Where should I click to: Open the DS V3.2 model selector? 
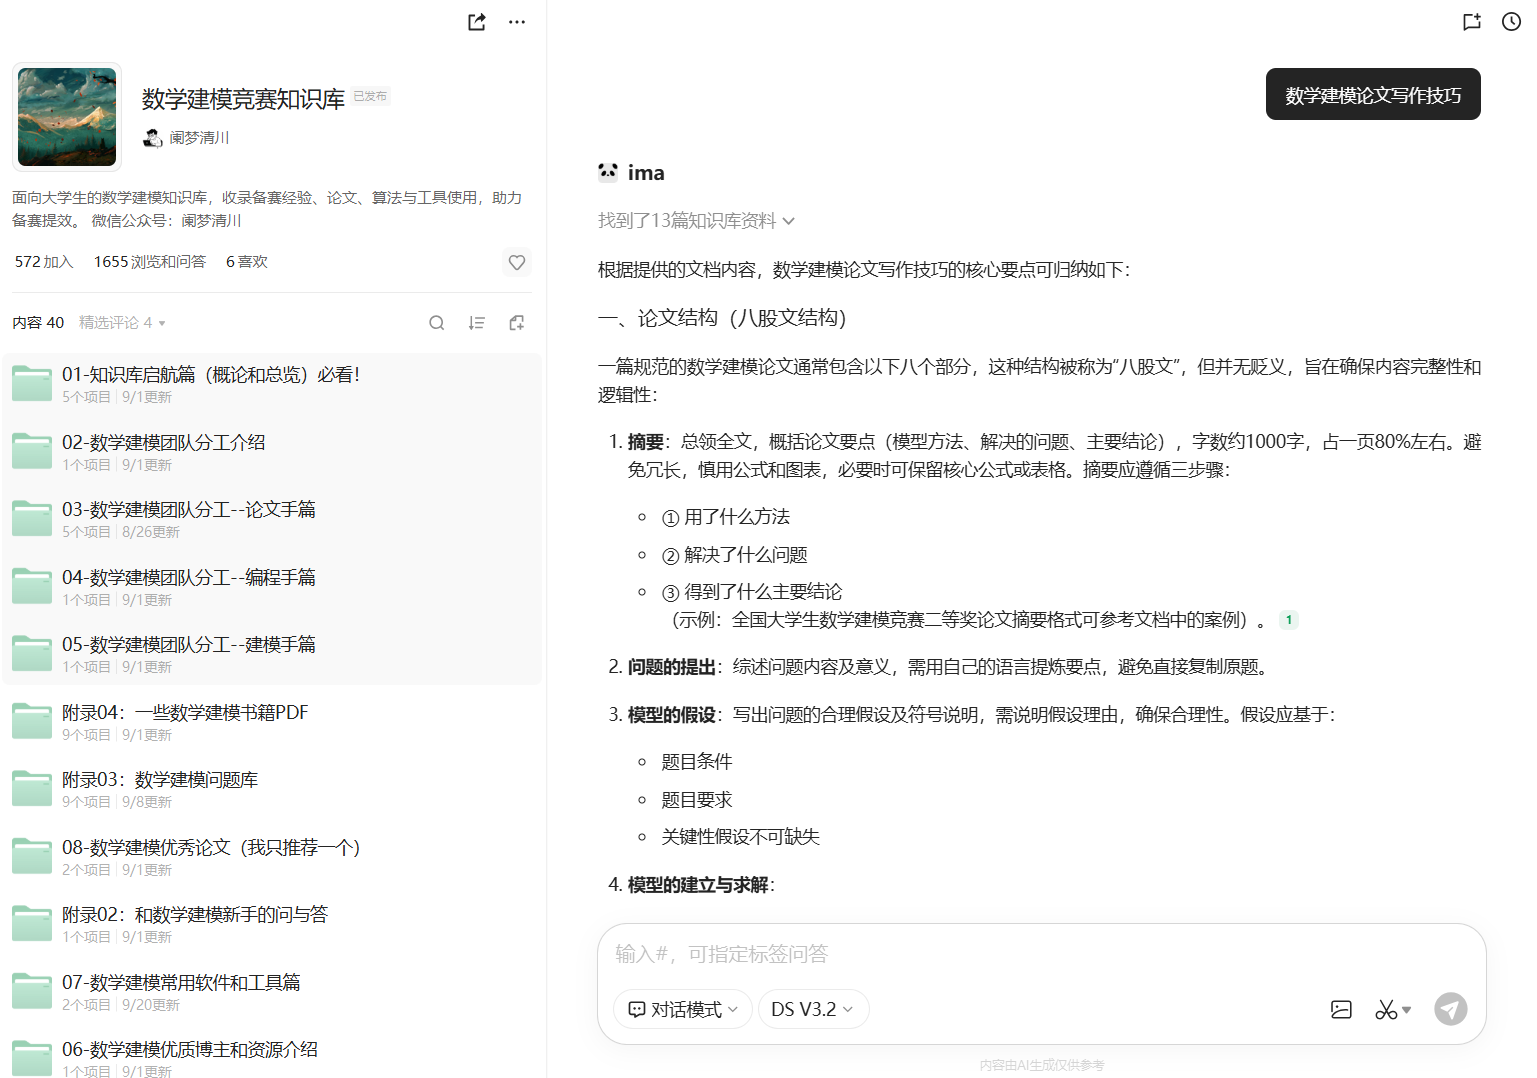(x=812, y=1010)
